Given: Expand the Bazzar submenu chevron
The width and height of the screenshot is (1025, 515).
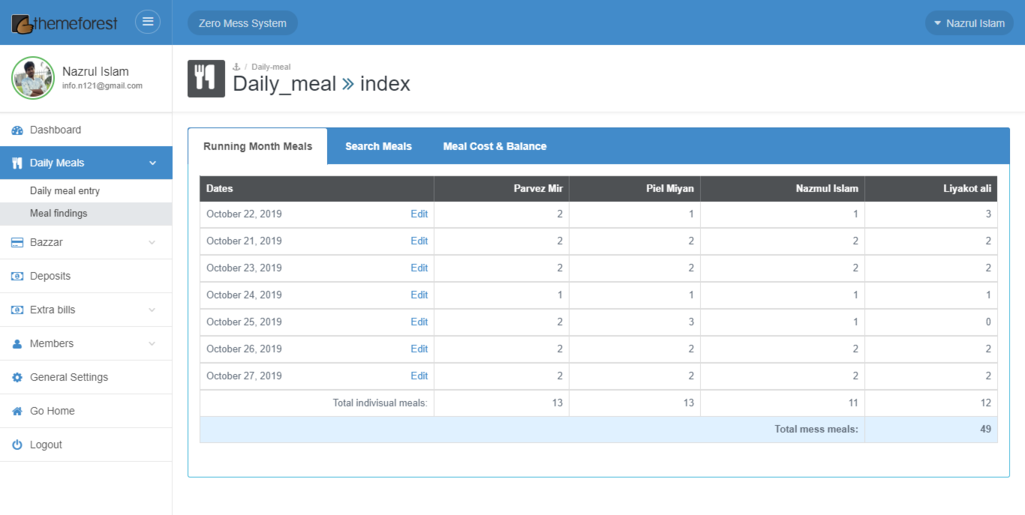Looking at the screenshot, I should 152,242.
